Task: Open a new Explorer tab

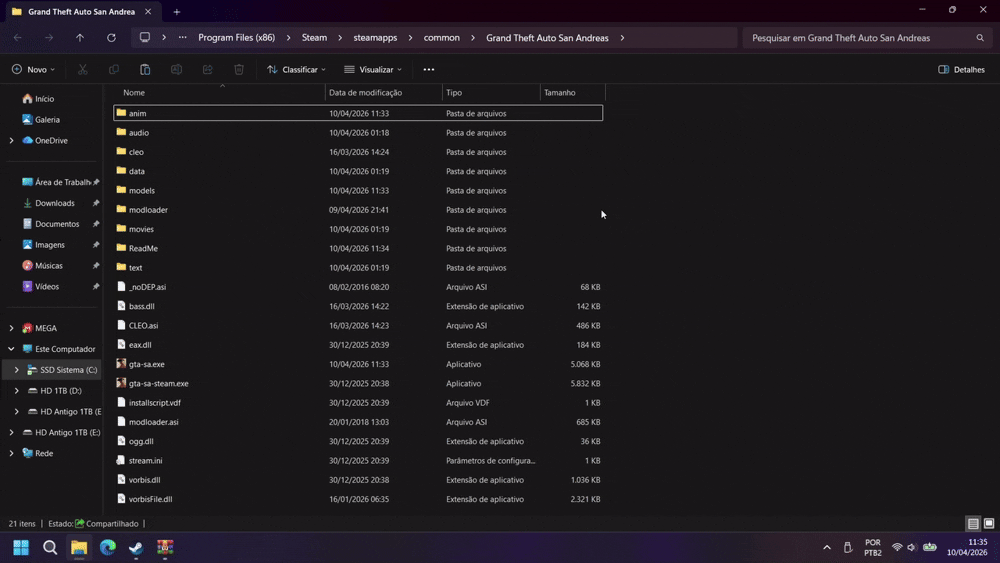Action: click(177, 11)
